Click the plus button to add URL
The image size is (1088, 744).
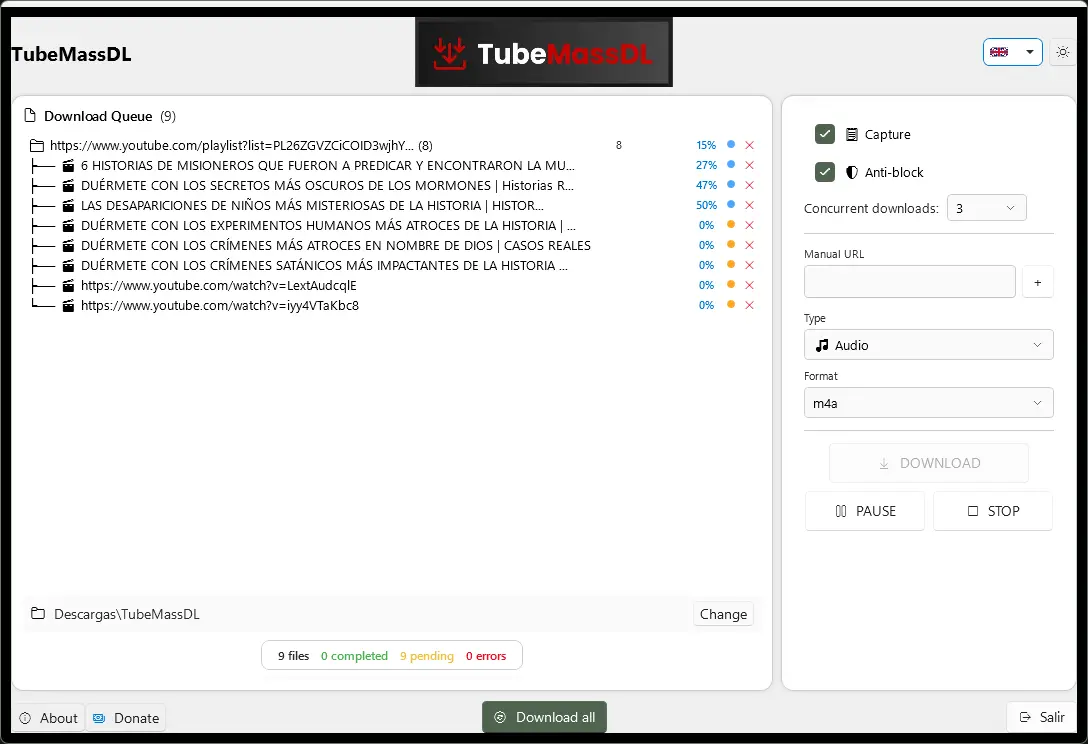pos(1037,282)
